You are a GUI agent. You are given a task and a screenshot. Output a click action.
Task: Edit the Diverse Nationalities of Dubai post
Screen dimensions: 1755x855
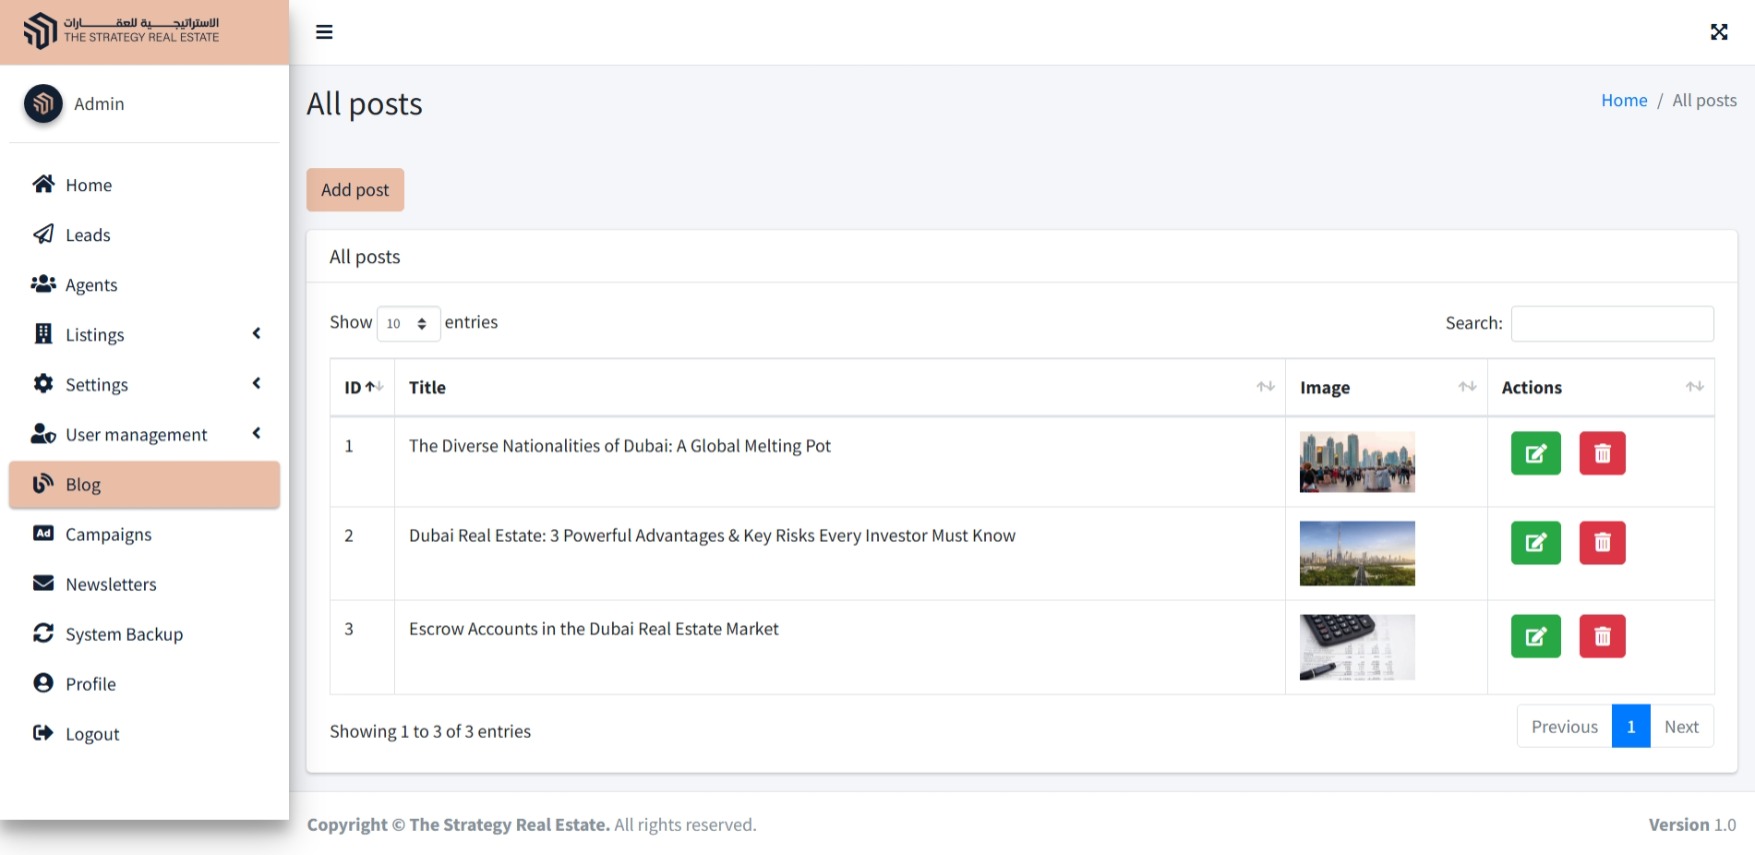tap(1535, 454)
